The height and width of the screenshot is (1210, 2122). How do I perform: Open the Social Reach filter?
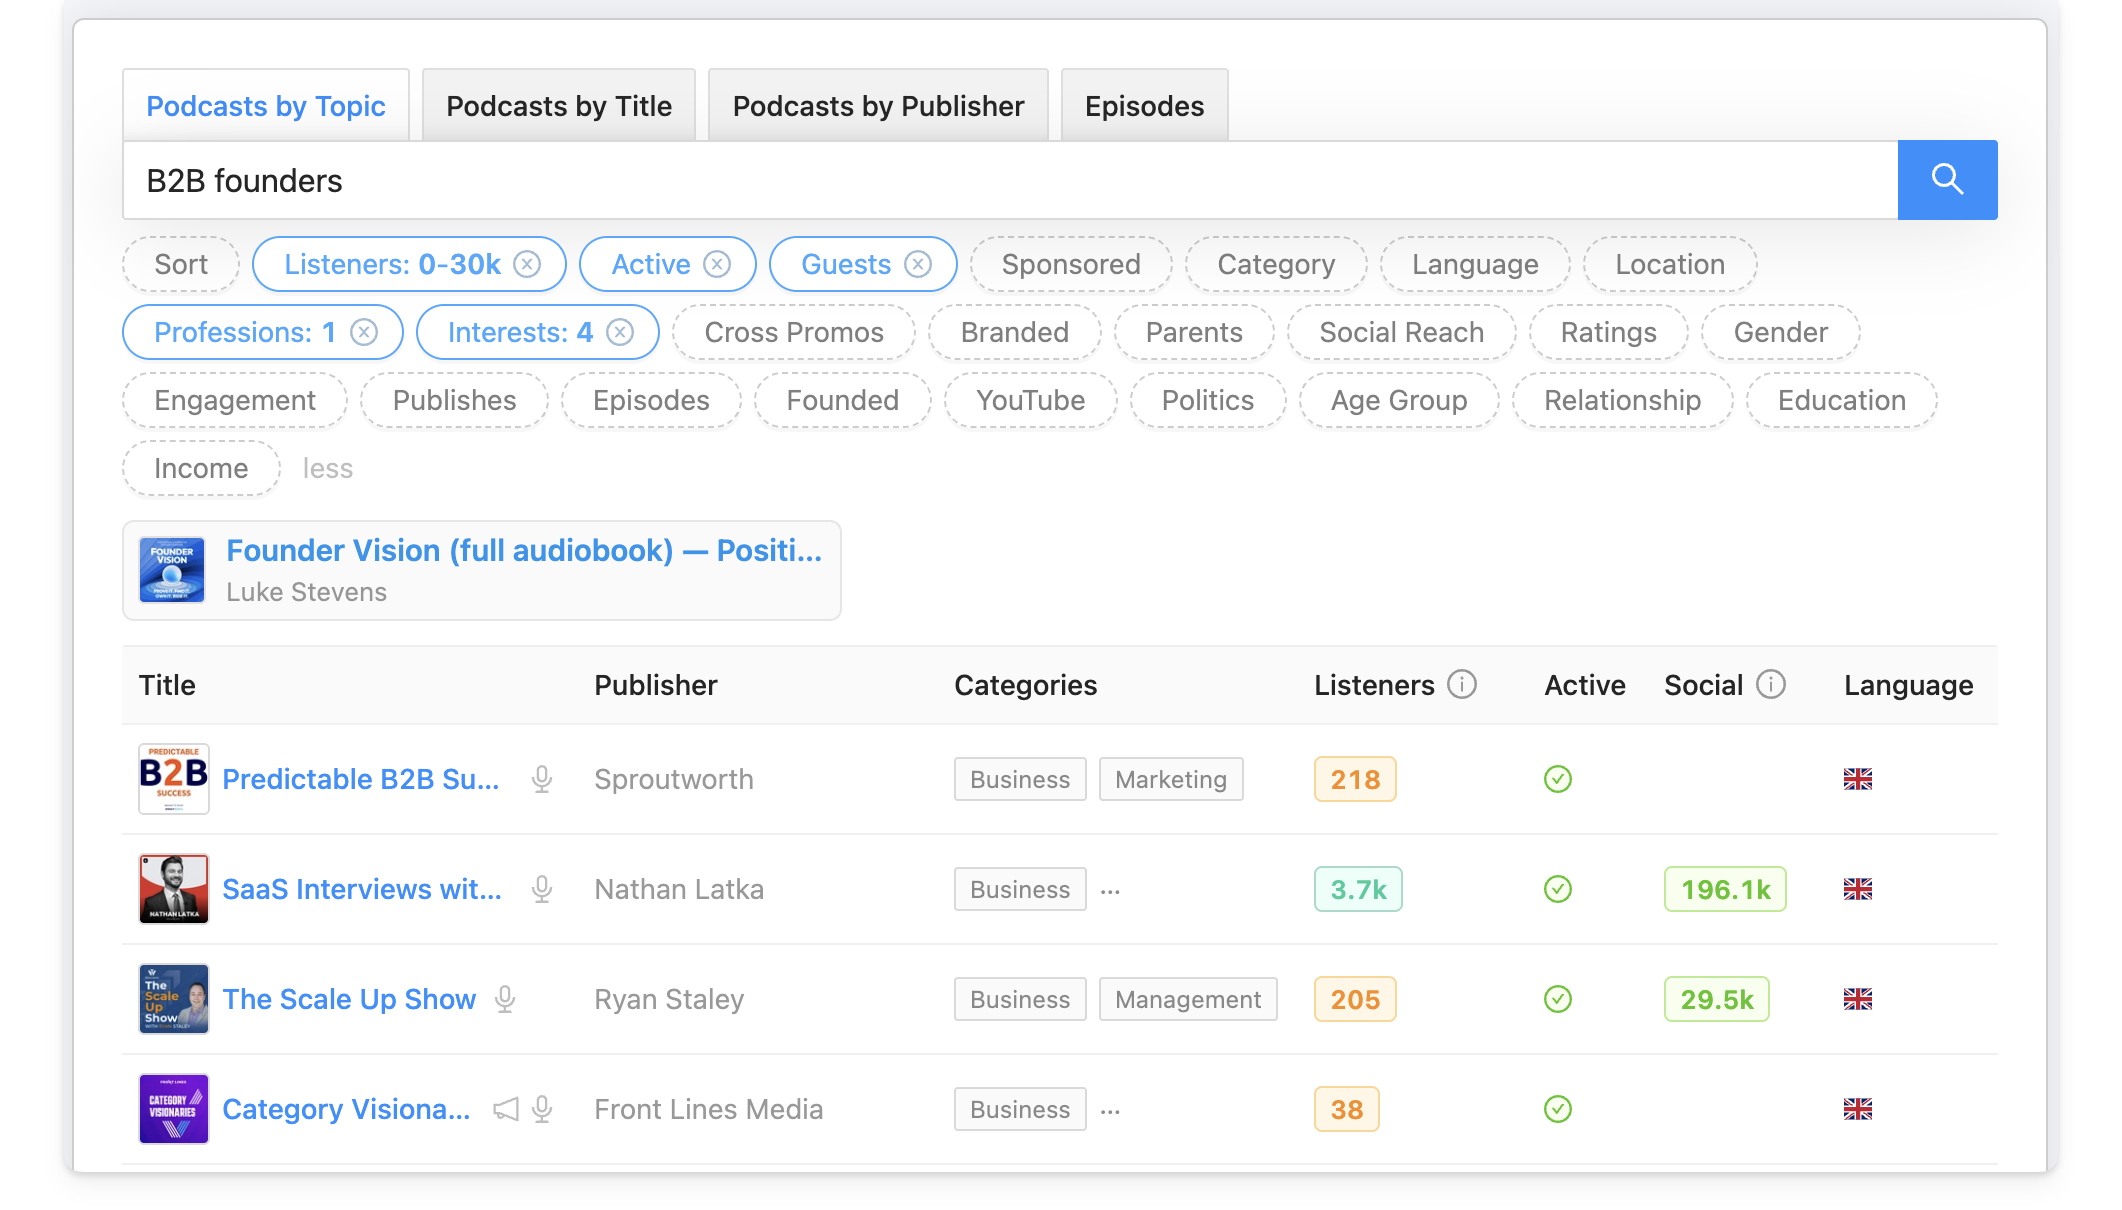click(x=1402, y=332)
